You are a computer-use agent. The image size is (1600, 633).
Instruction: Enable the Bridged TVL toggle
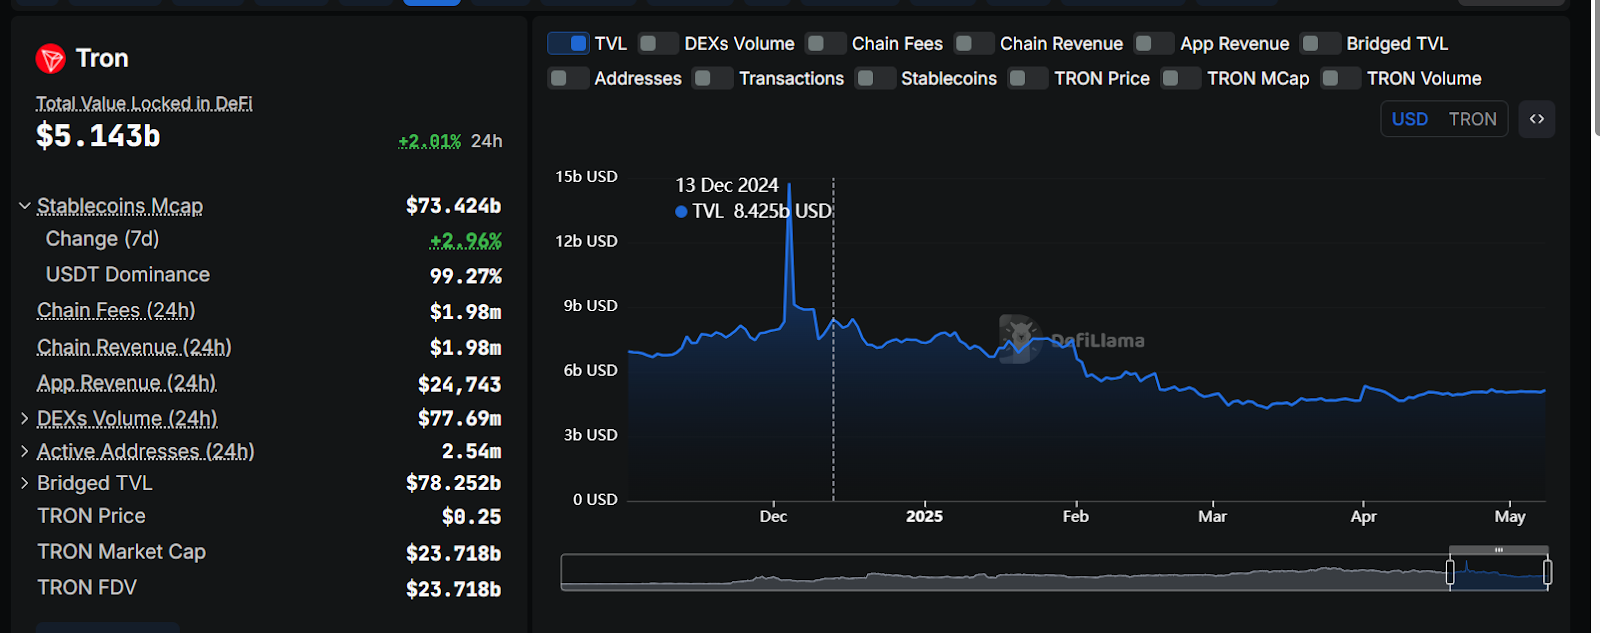1320,43
